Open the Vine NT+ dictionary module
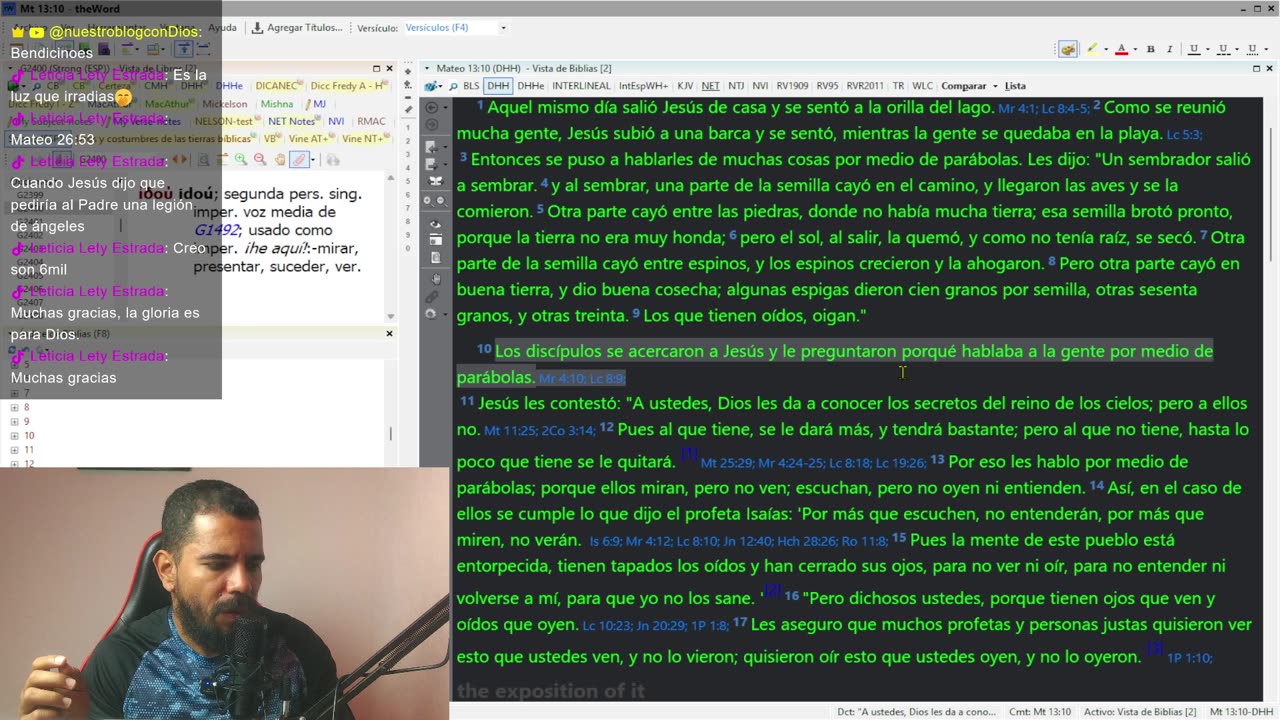 364,139
